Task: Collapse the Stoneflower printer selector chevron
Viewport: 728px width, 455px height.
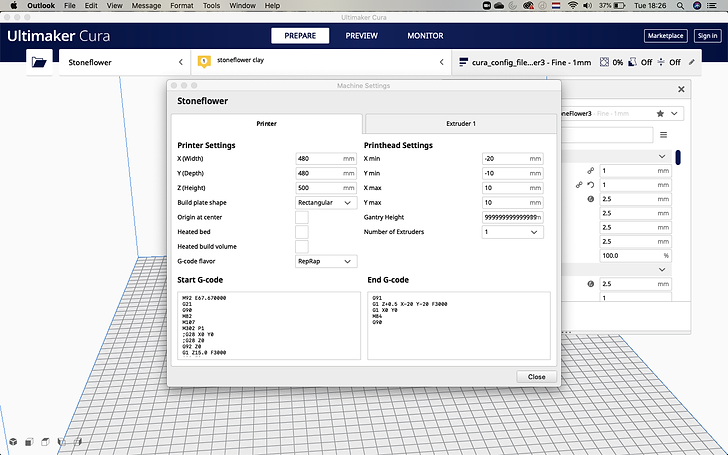Action: pos(181,62)
